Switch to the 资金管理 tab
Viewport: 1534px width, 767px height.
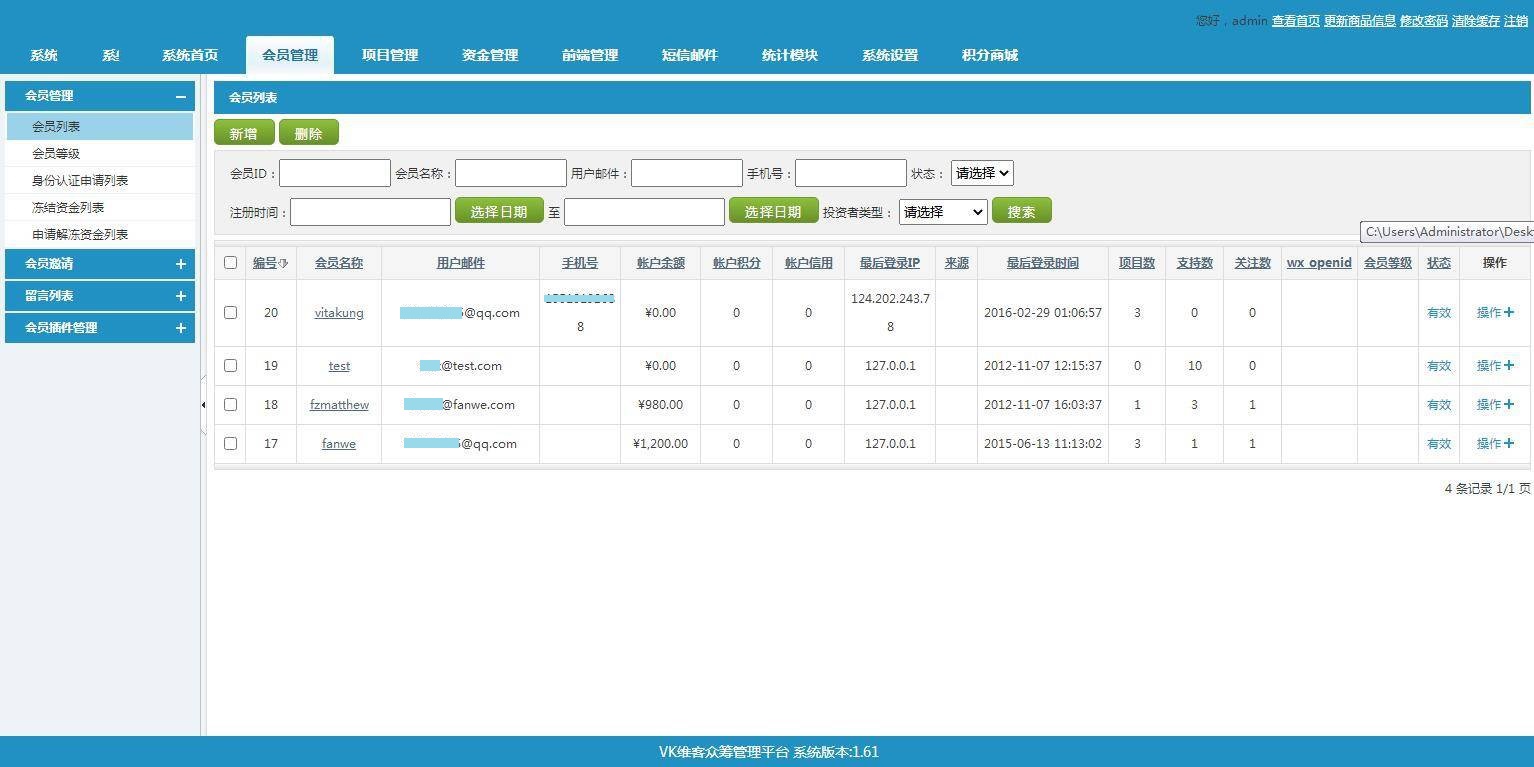490,55
